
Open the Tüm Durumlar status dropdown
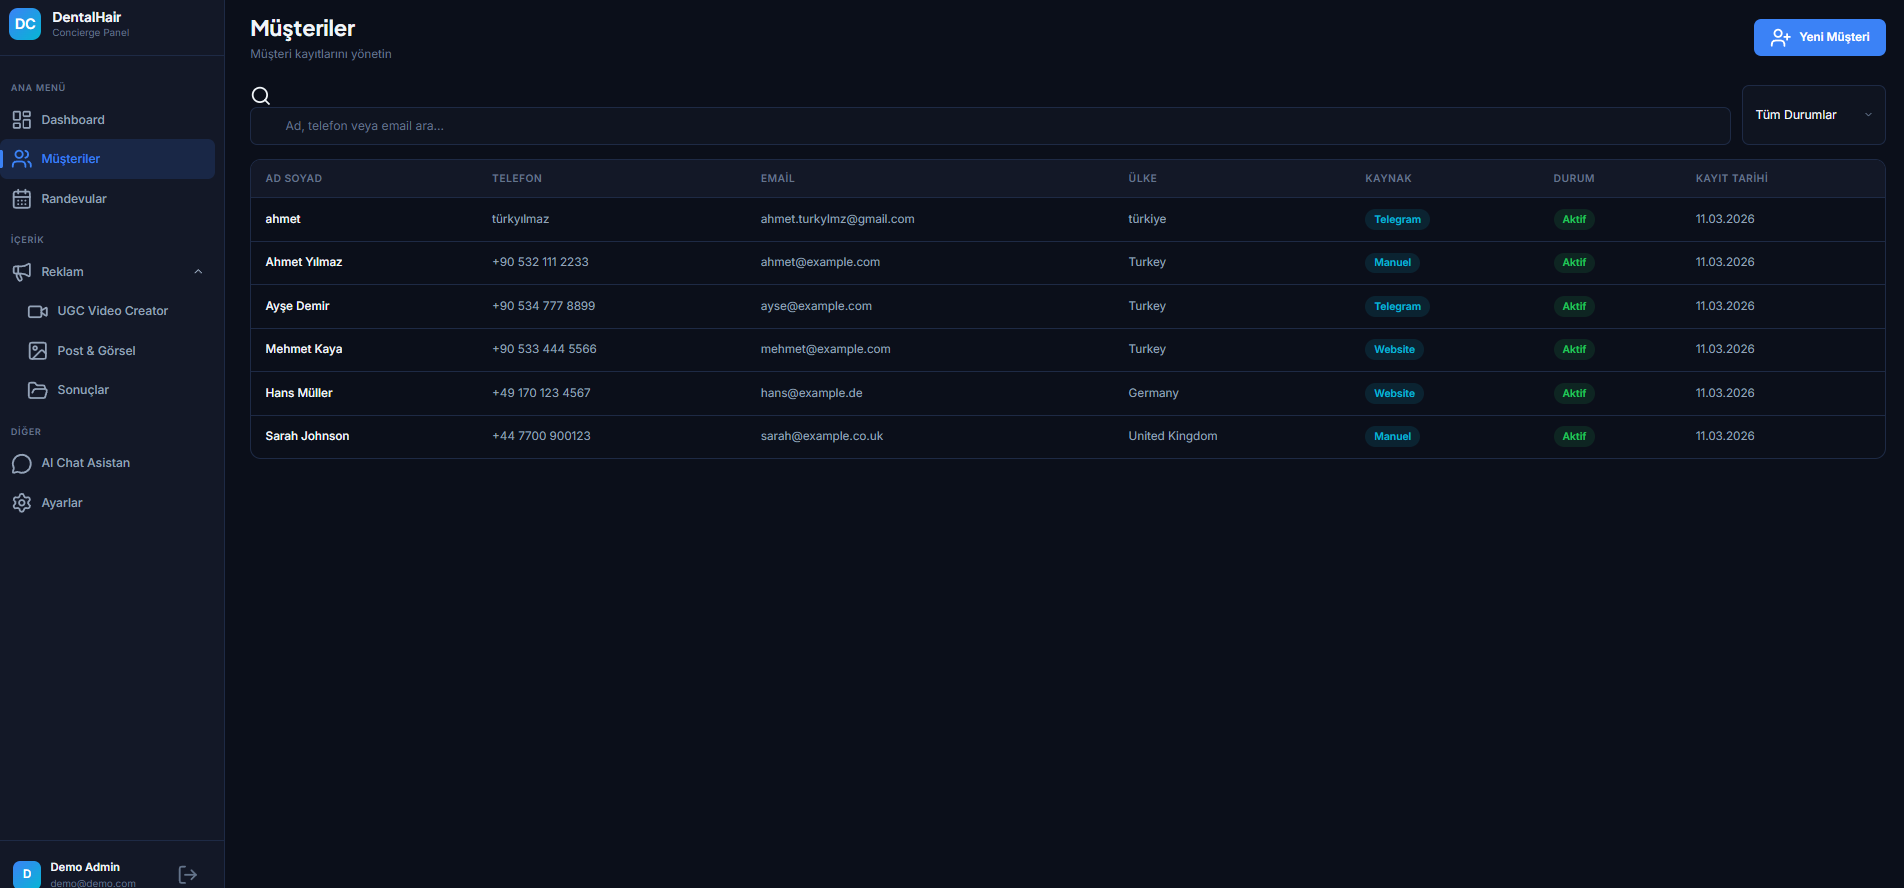pyautogui.click(x=1813, y=115)
